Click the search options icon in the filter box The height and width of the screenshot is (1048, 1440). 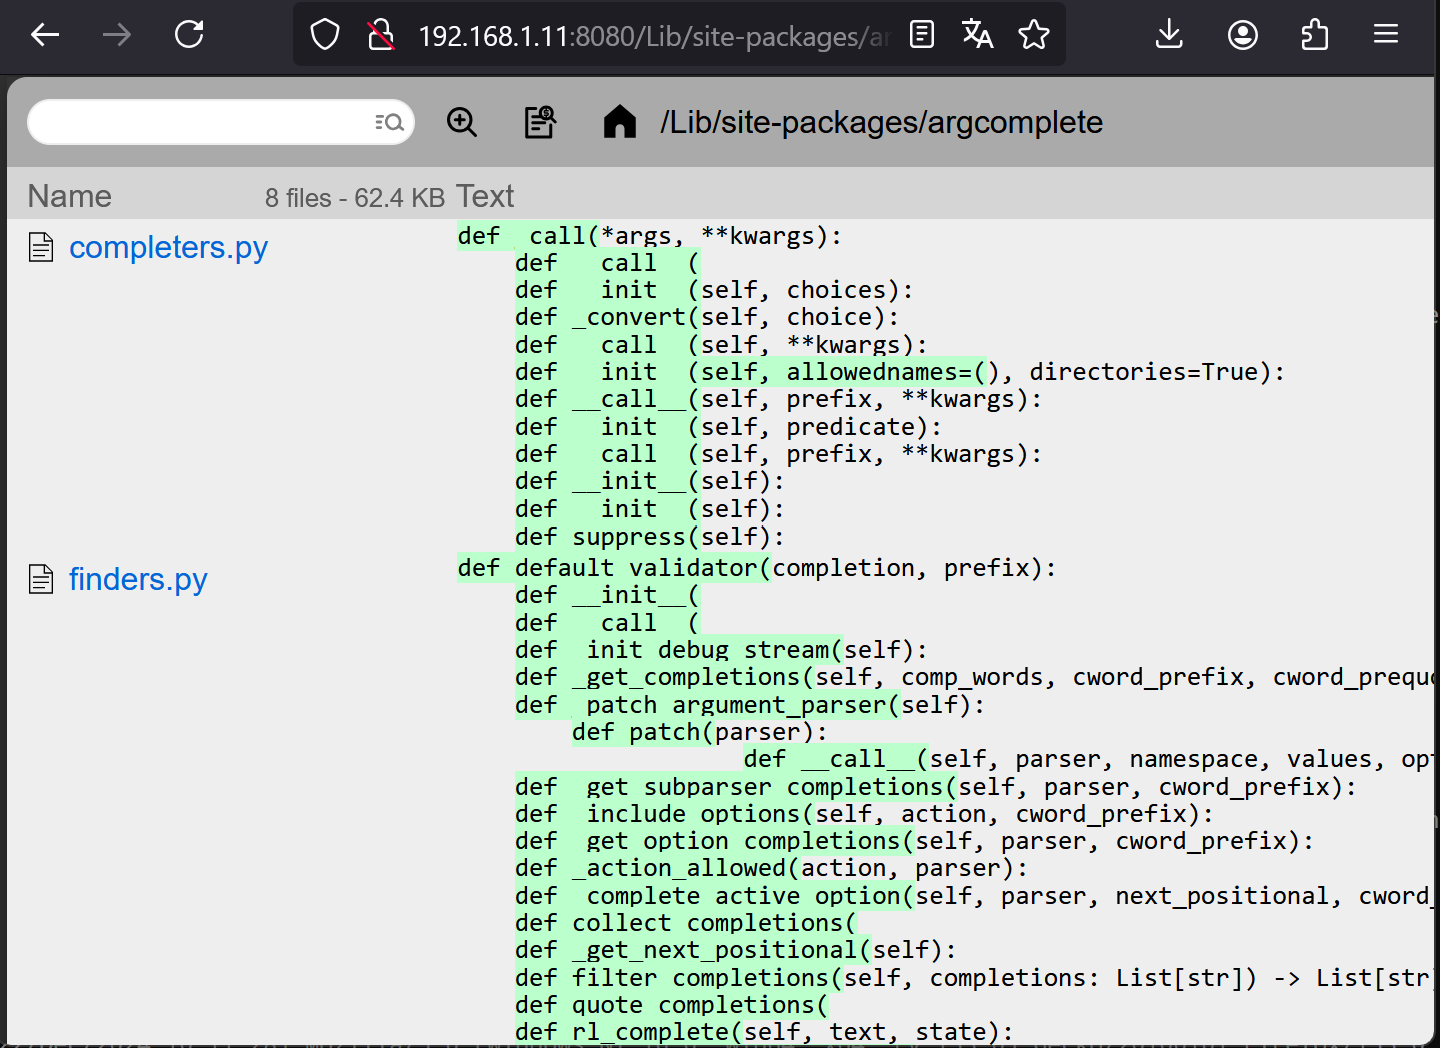[389, 122]
